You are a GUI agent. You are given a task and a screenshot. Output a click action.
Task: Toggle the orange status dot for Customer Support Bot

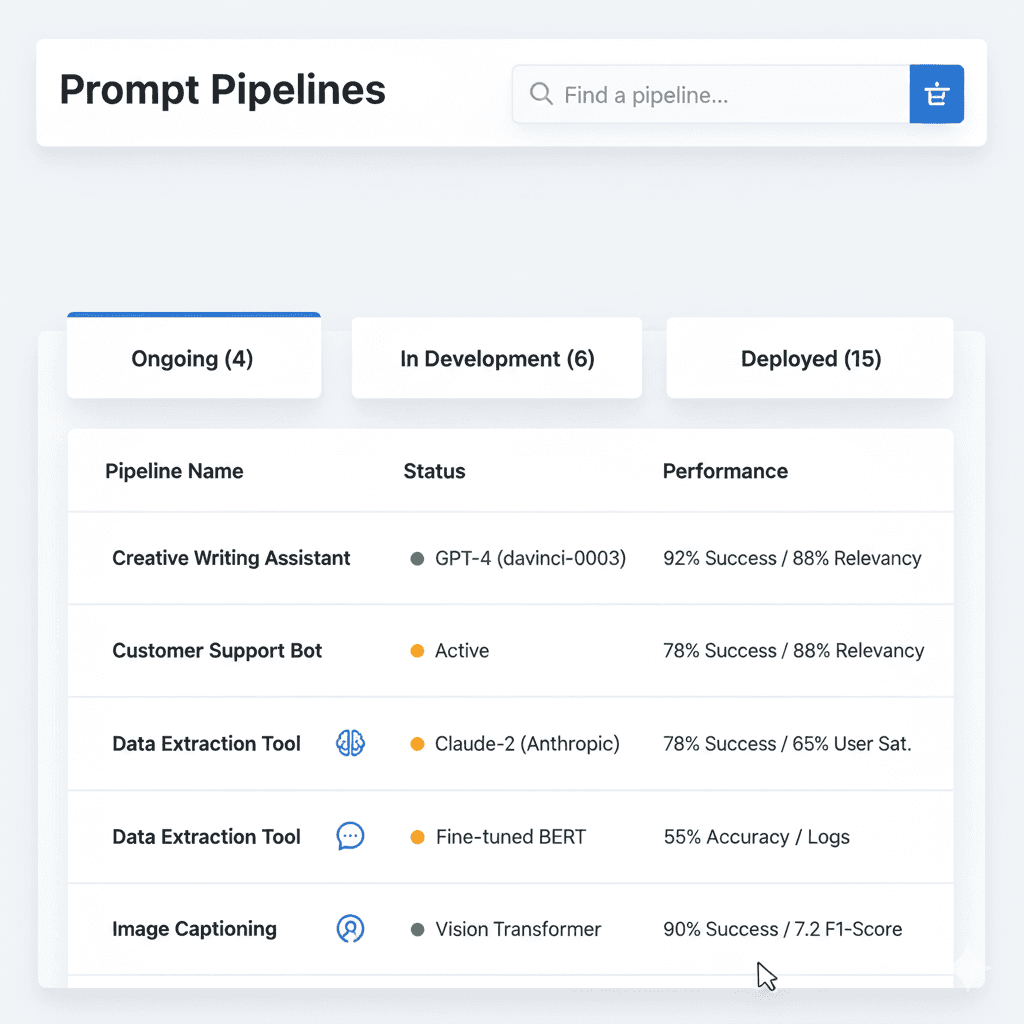coord(417,650)
